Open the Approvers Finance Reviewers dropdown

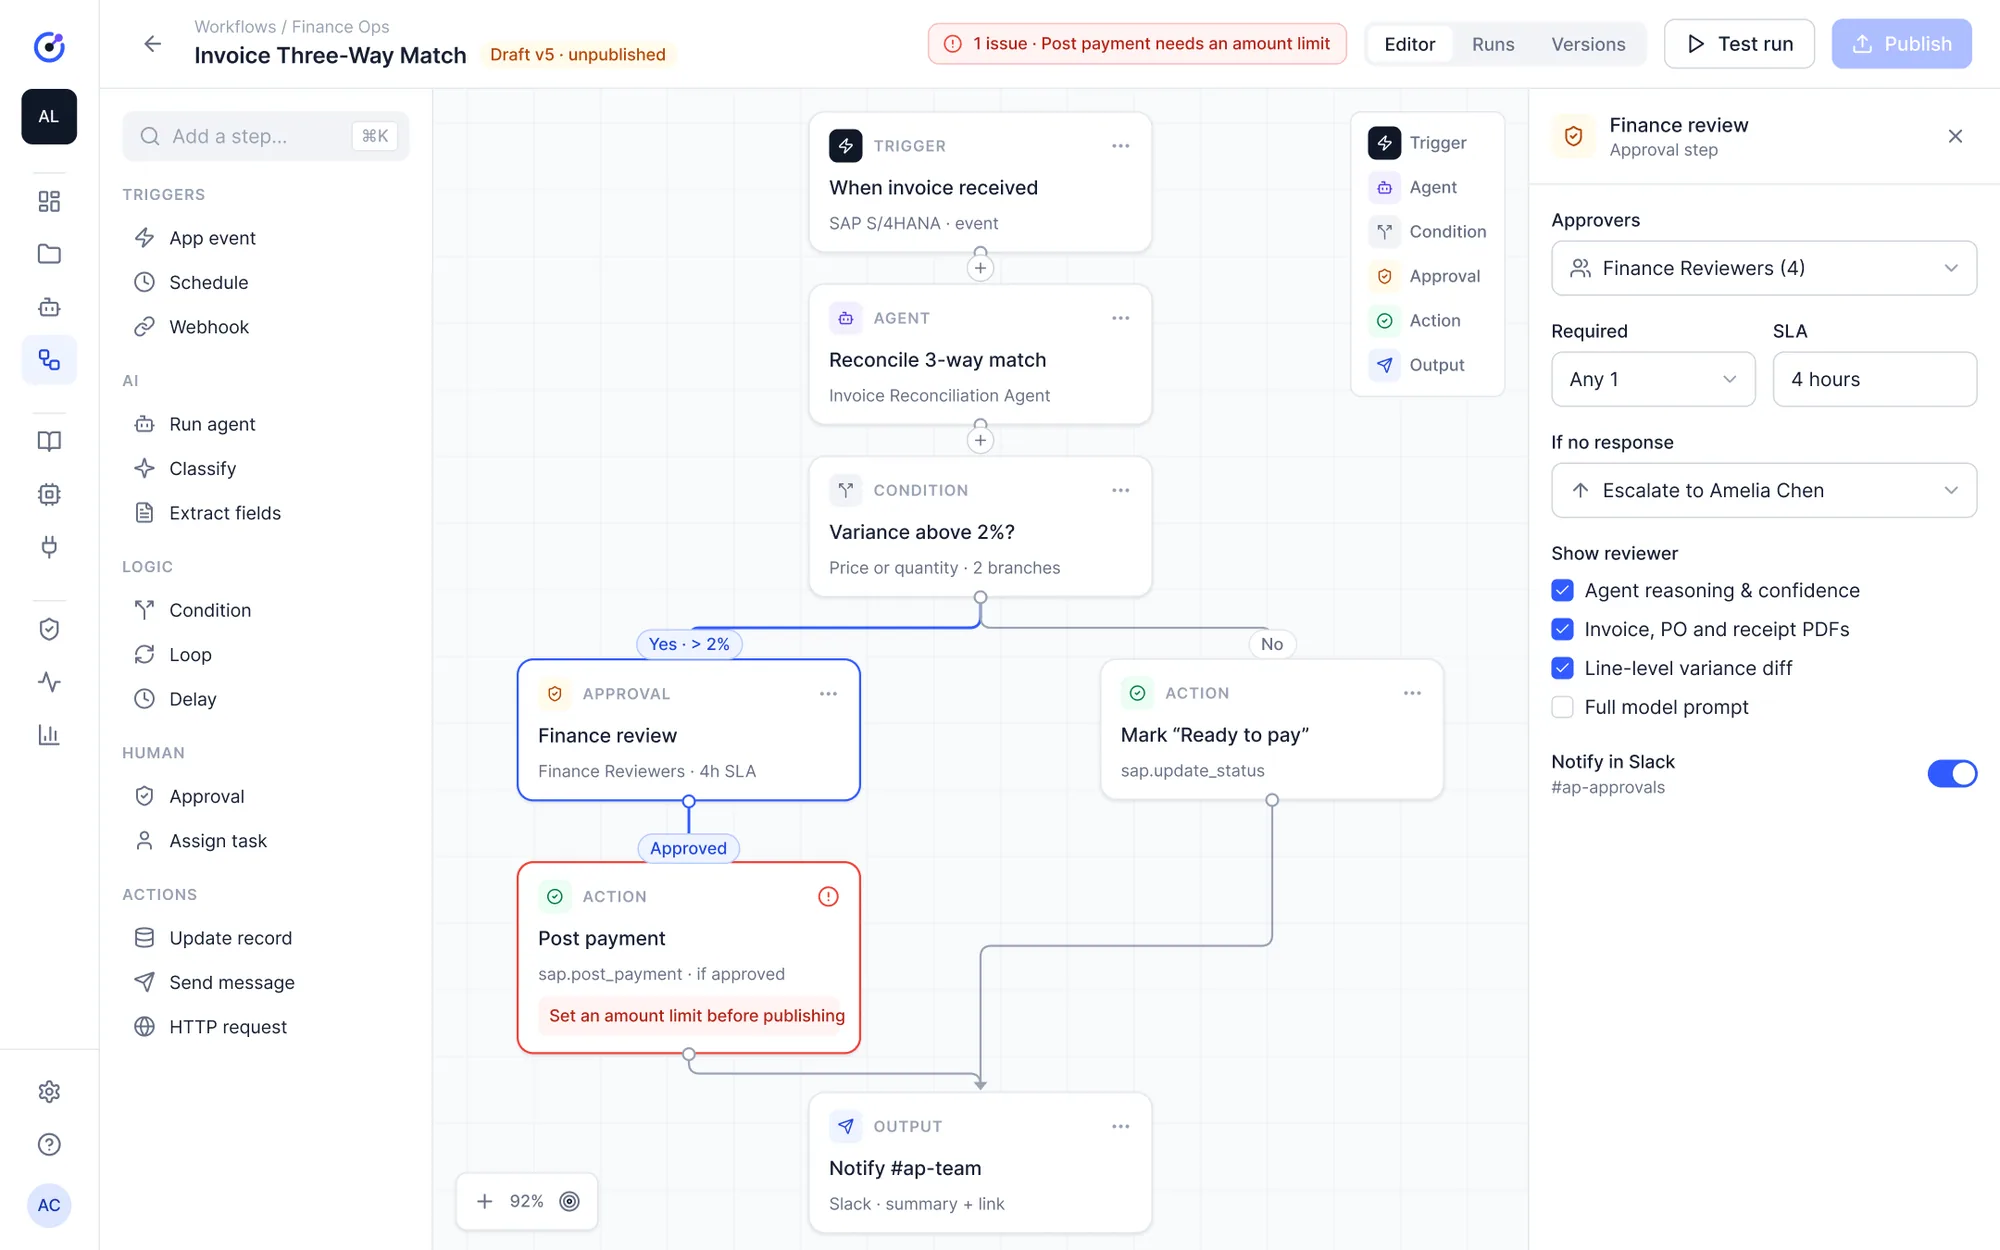(1763, 268)
